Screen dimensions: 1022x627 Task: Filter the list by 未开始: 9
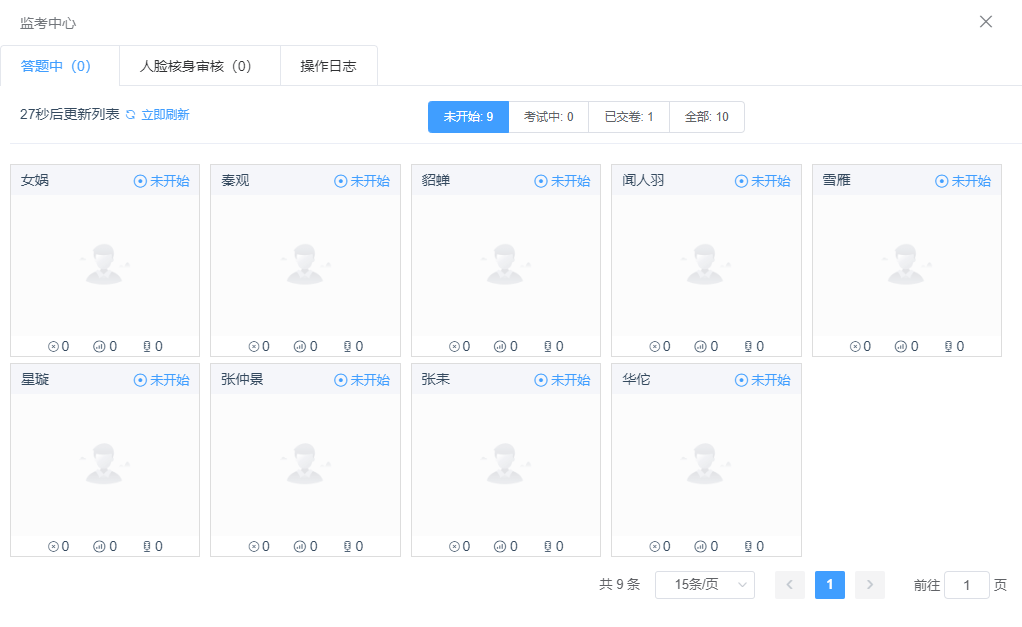coord(468,117)
